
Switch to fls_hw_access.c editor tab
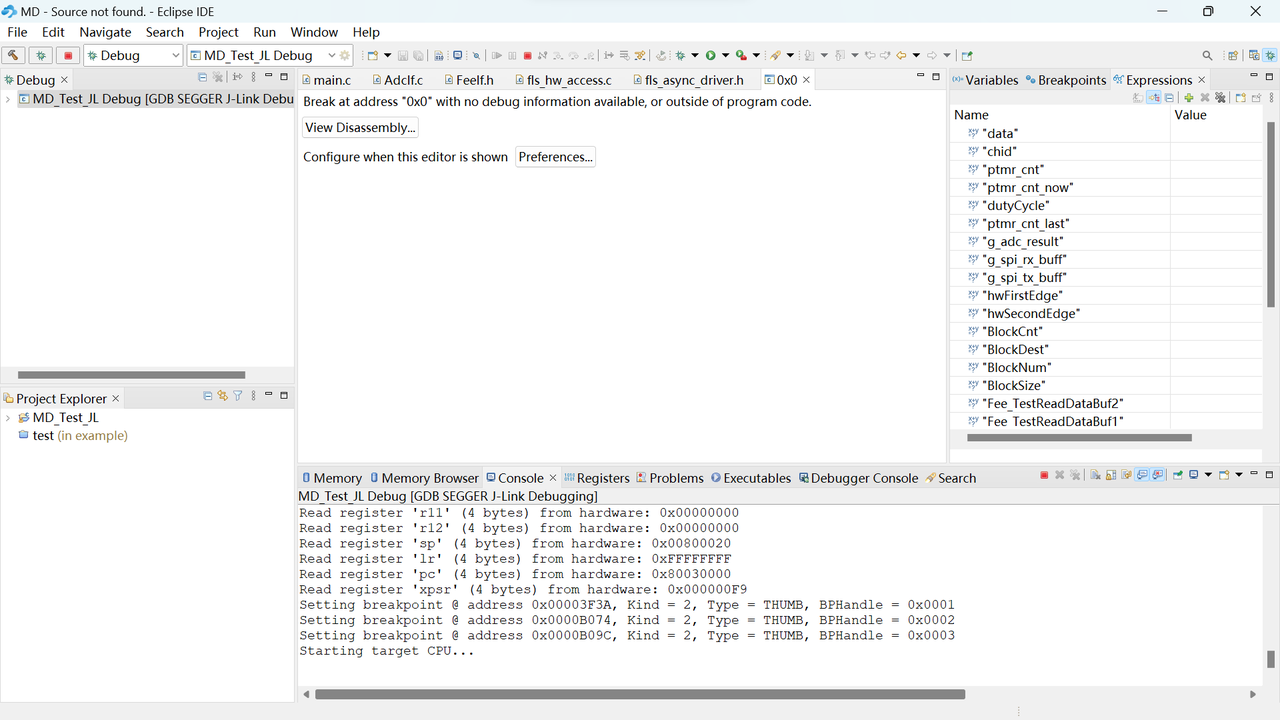563,80
